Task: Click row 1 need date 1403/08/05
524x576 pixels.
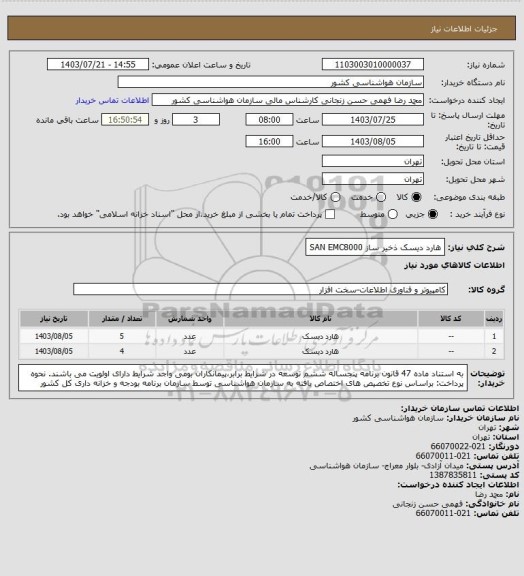Action: tap(54, 336)
